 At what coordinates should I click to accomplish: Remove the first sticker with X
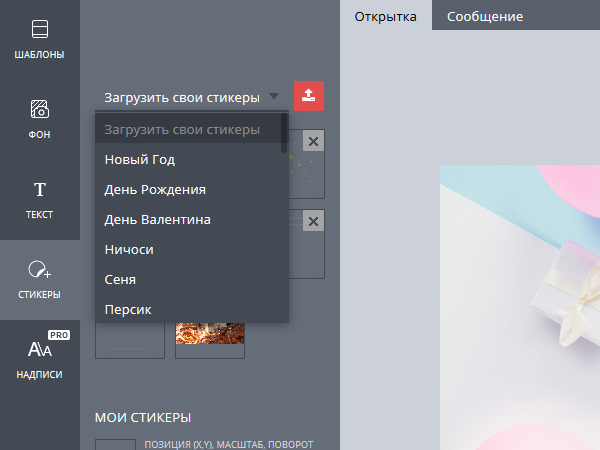pyautogui.click(x=313, y=141)
